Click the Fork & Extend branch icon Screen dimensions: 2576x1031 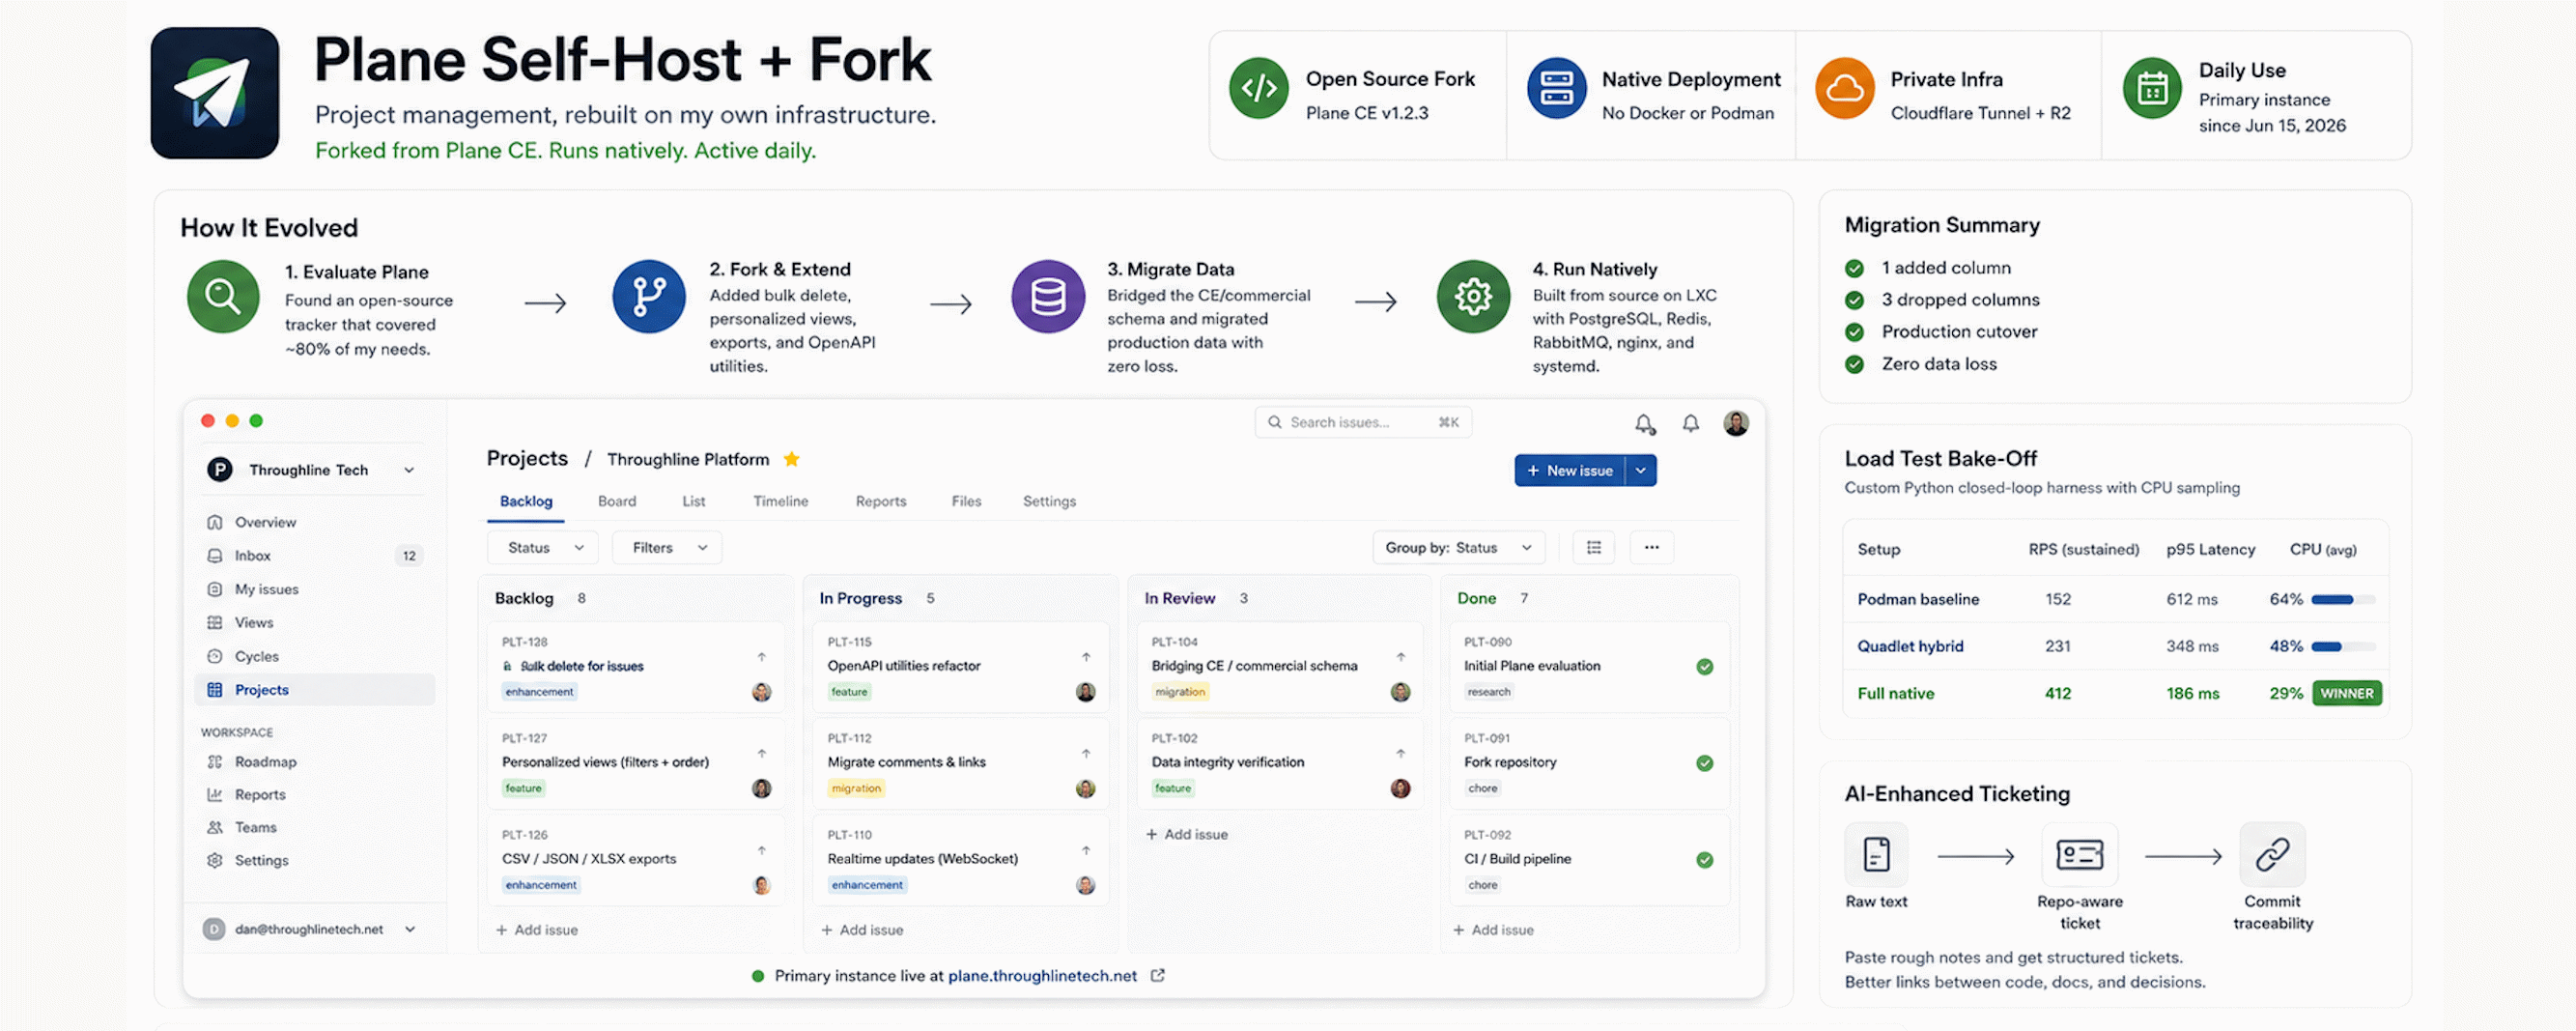pos(648,297)
